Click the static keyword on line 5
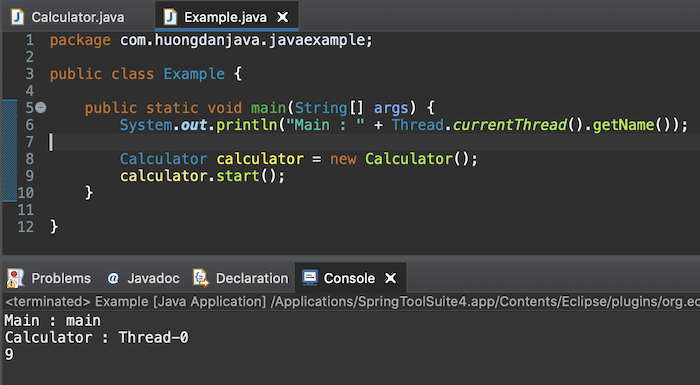This screenshot has width=700, height=385. coord(172,108)
